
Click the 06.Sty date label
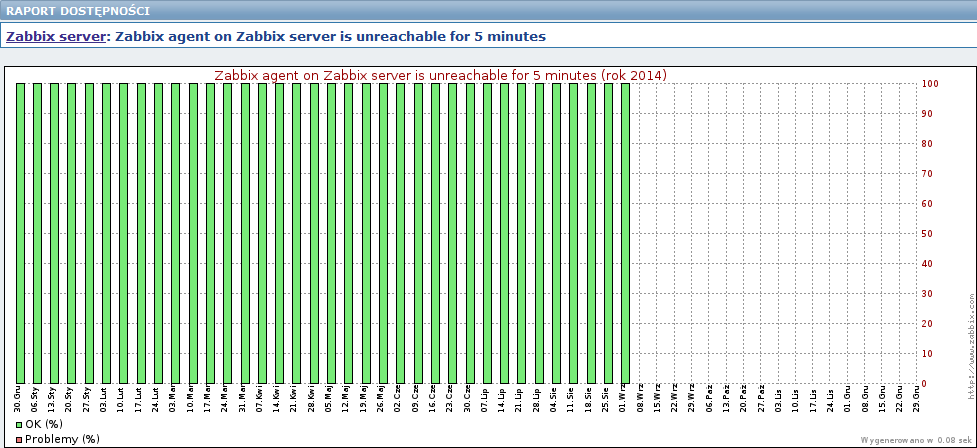[37, 397]
